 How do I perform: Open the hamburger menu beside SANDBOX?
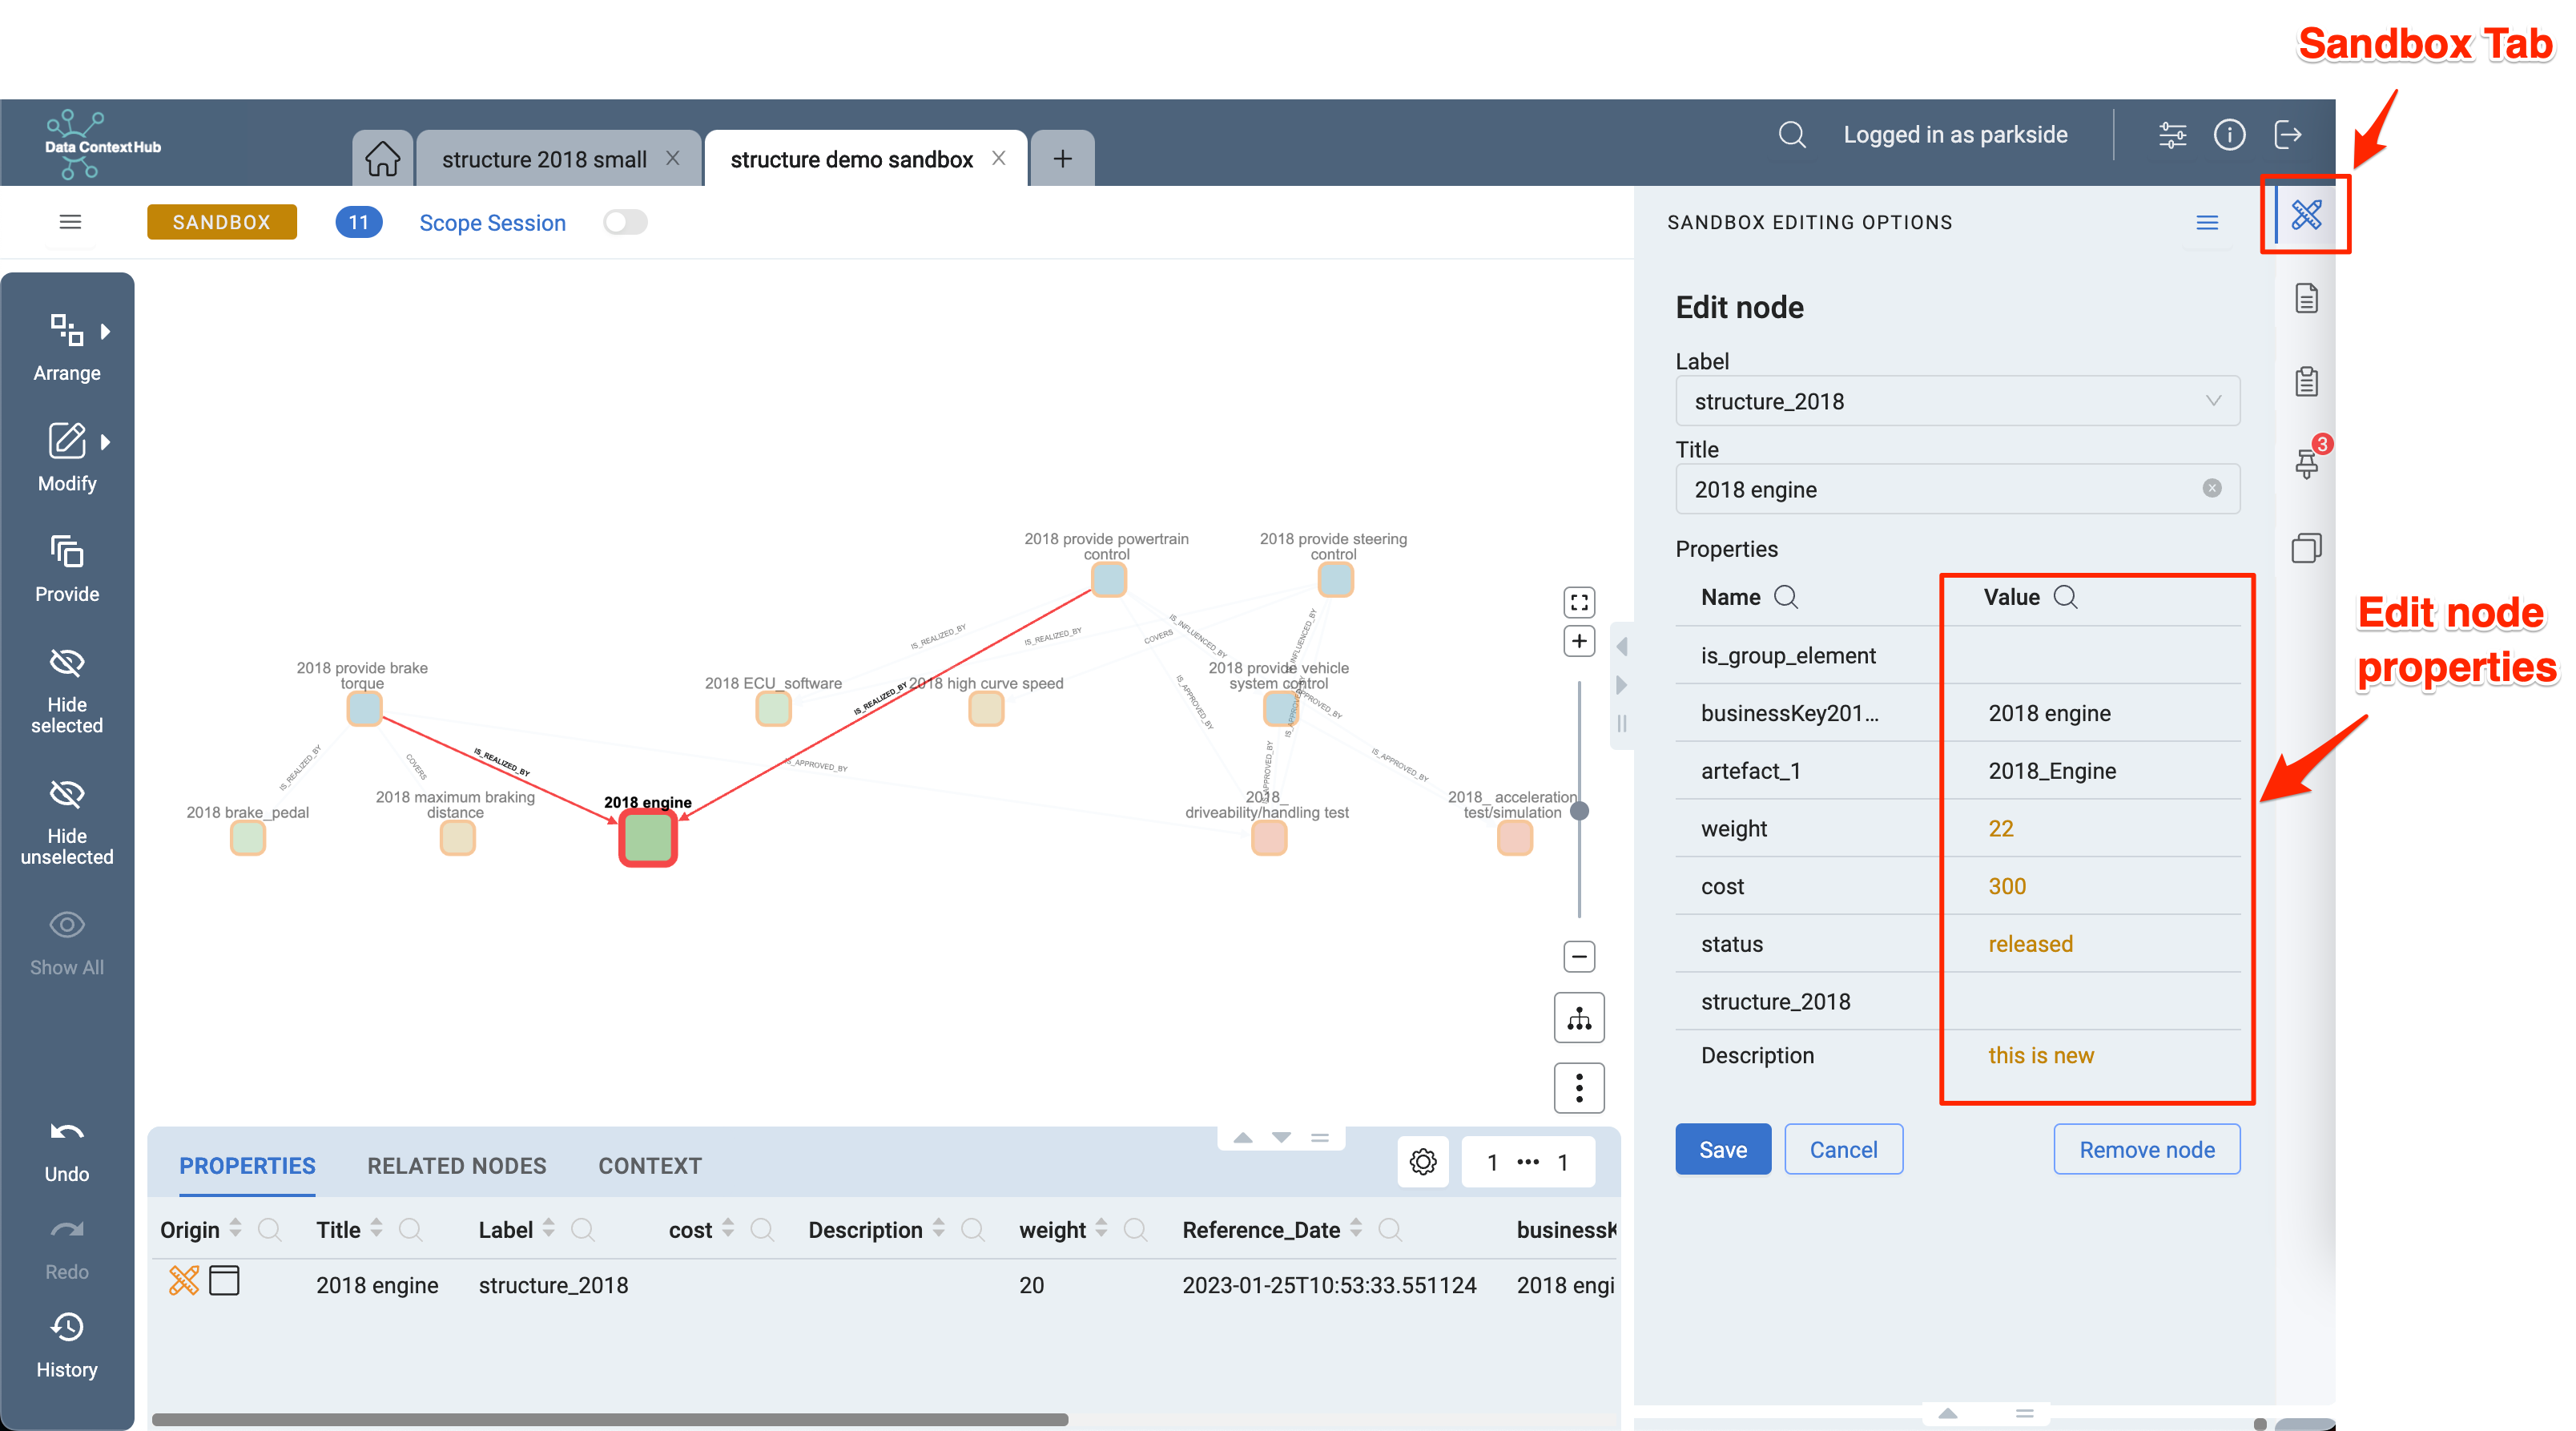(x=70, y=222)
